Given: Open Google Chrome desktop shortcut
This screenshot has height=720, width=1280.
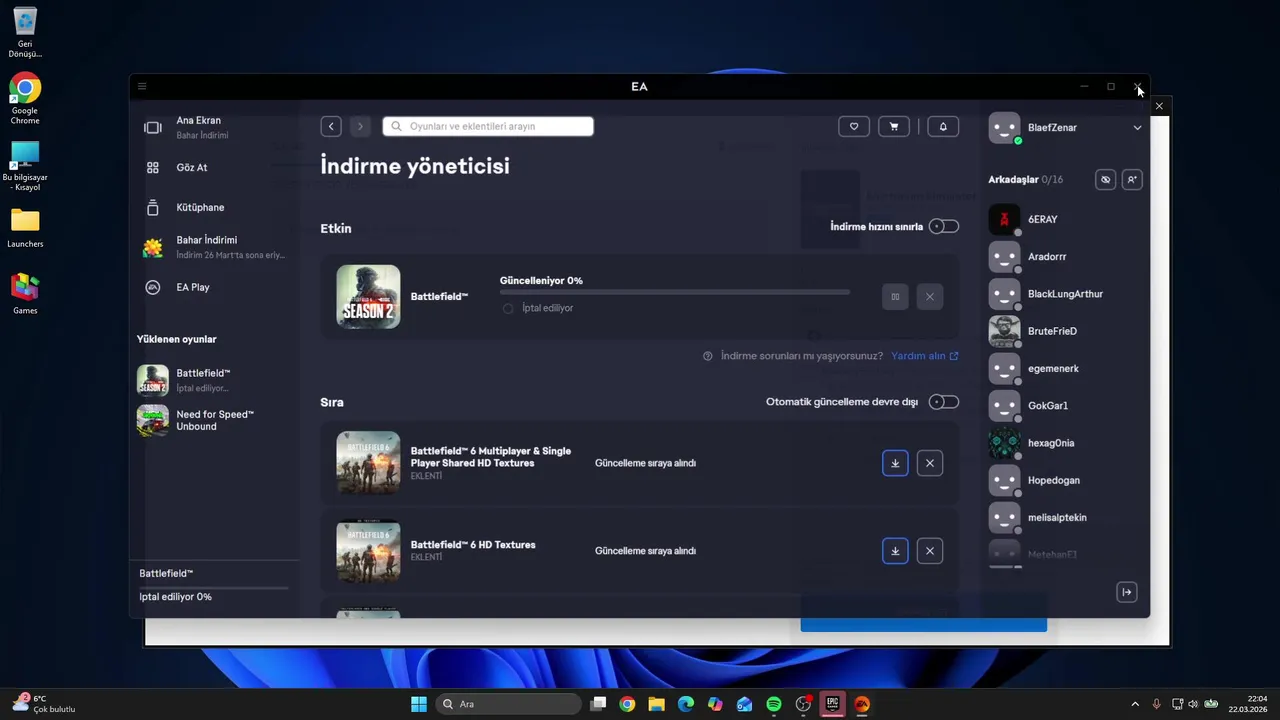Looking at the screenshot, I should (x=25, y=98).
